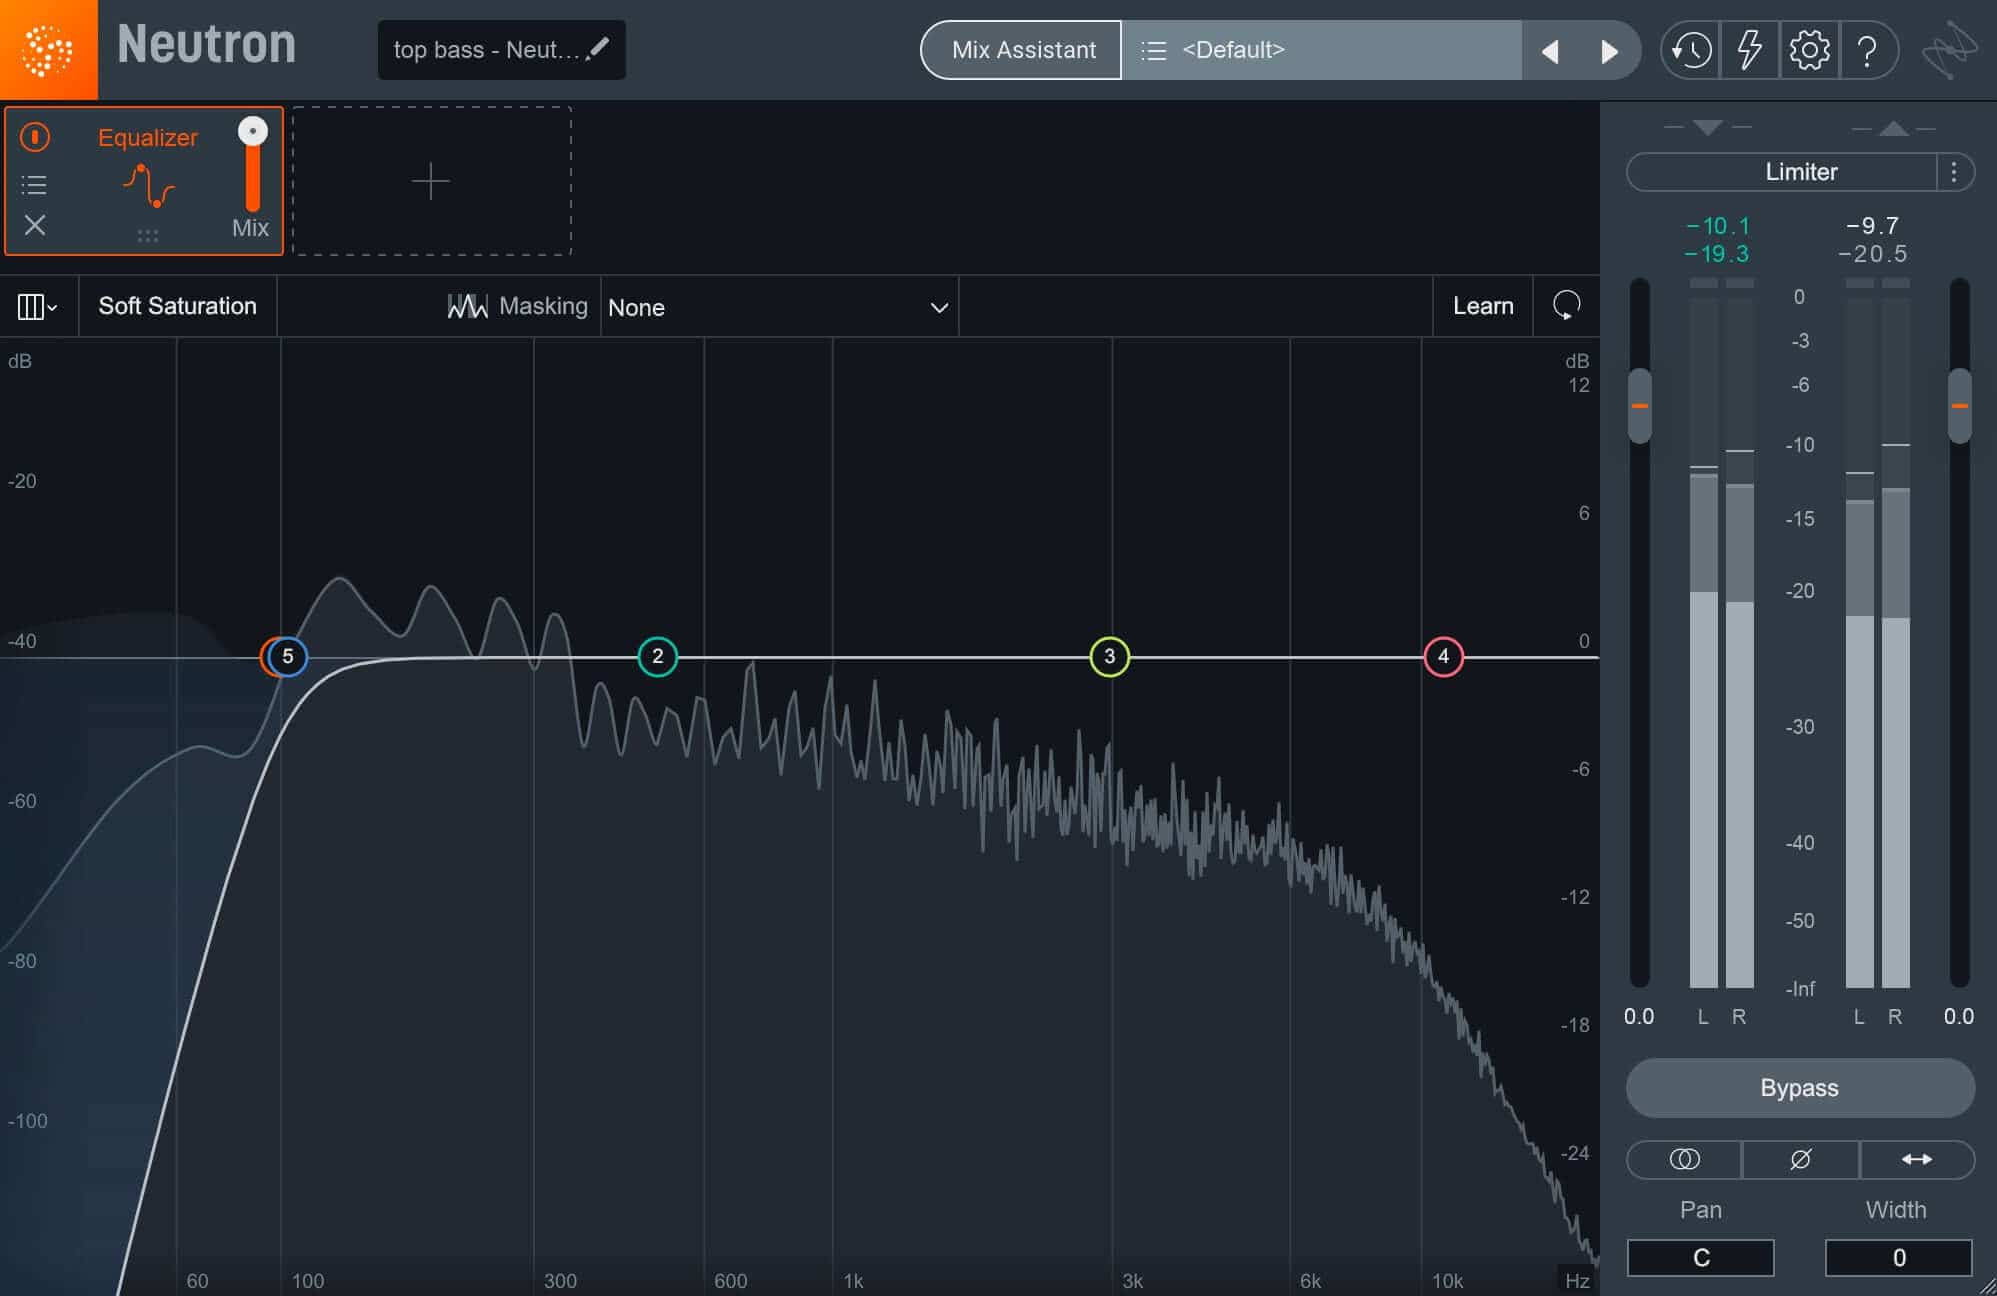Image resolution: width=1997 pixels, height=1296 pixels.
Task: Toggle stereo channel link circles icon
Action: [1684, 1159]
